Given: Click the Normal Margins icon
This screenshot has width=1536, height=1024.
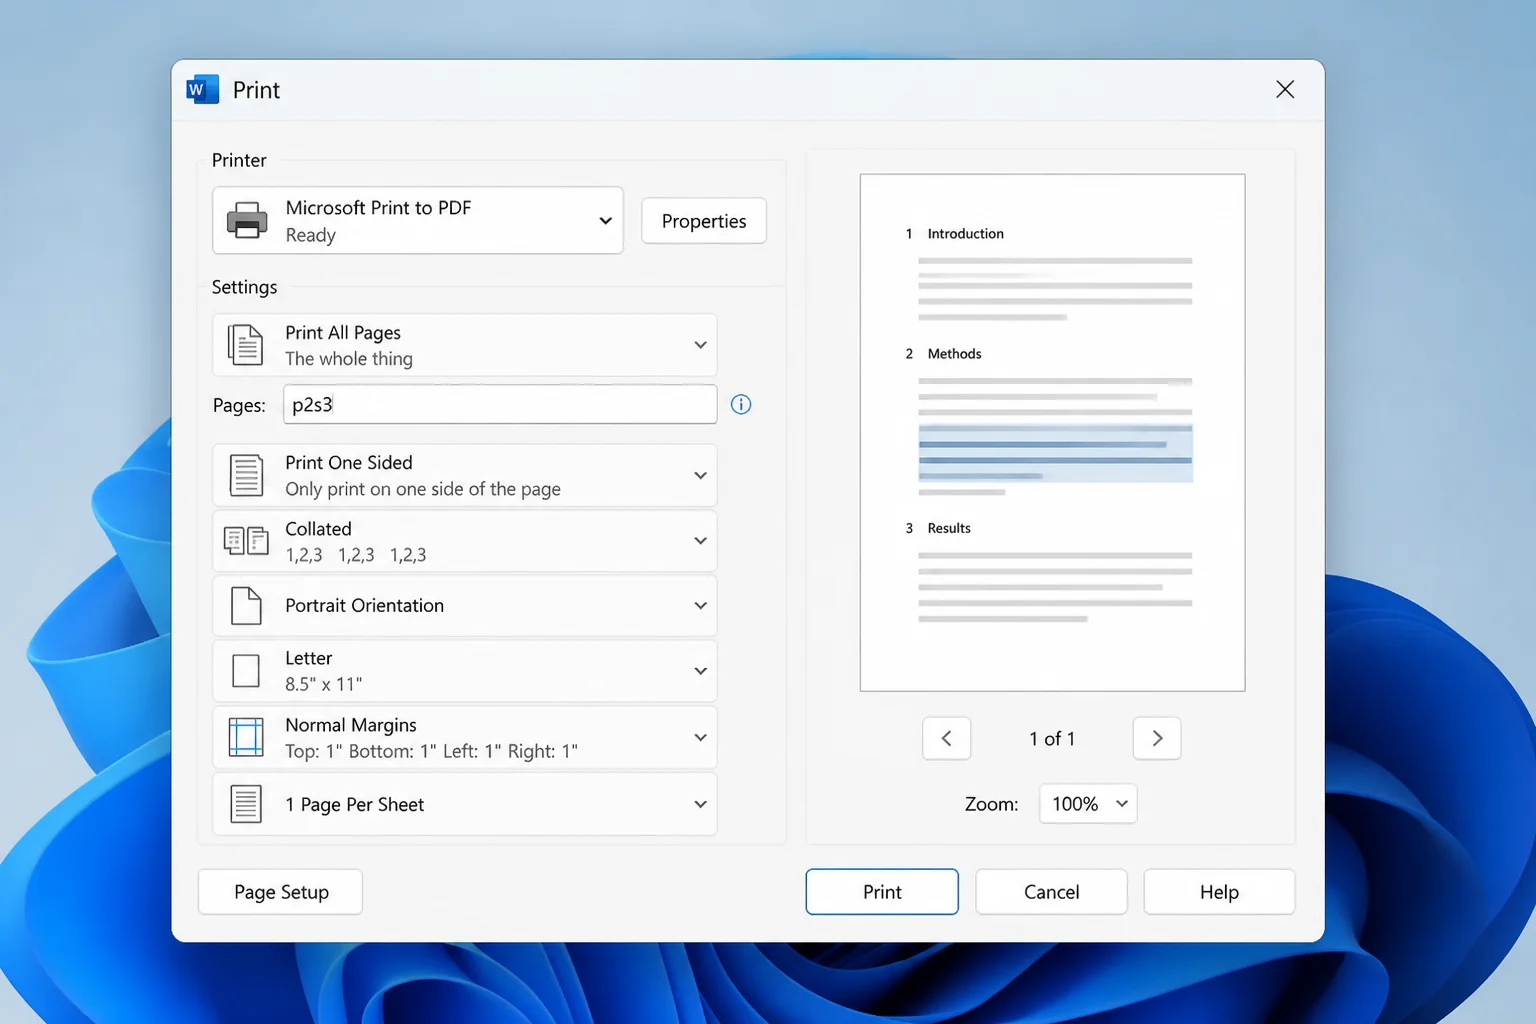Looking at the screenshot, I should [x=246, y=738].
